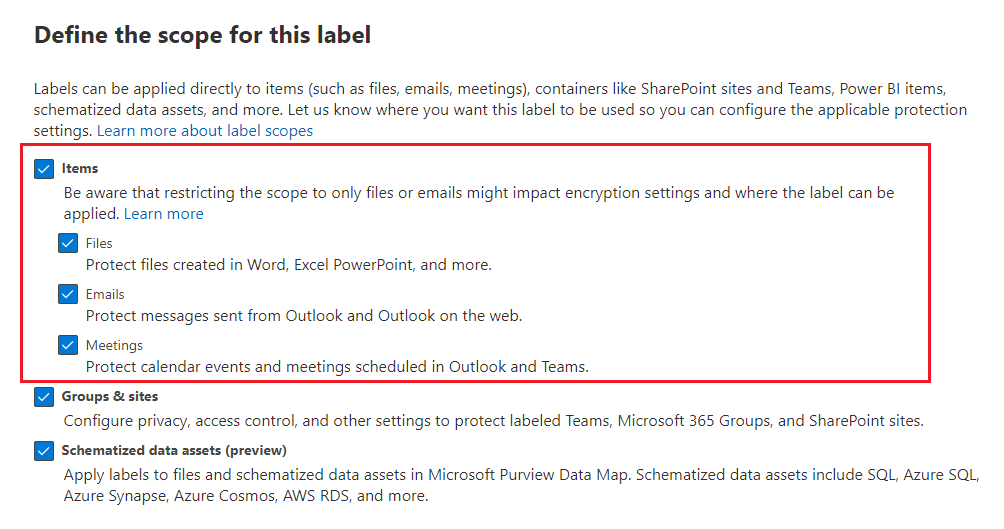Click the 'Groups & sites' label text
This screenshot has height=529, width=1004.
tap(110, 397)
